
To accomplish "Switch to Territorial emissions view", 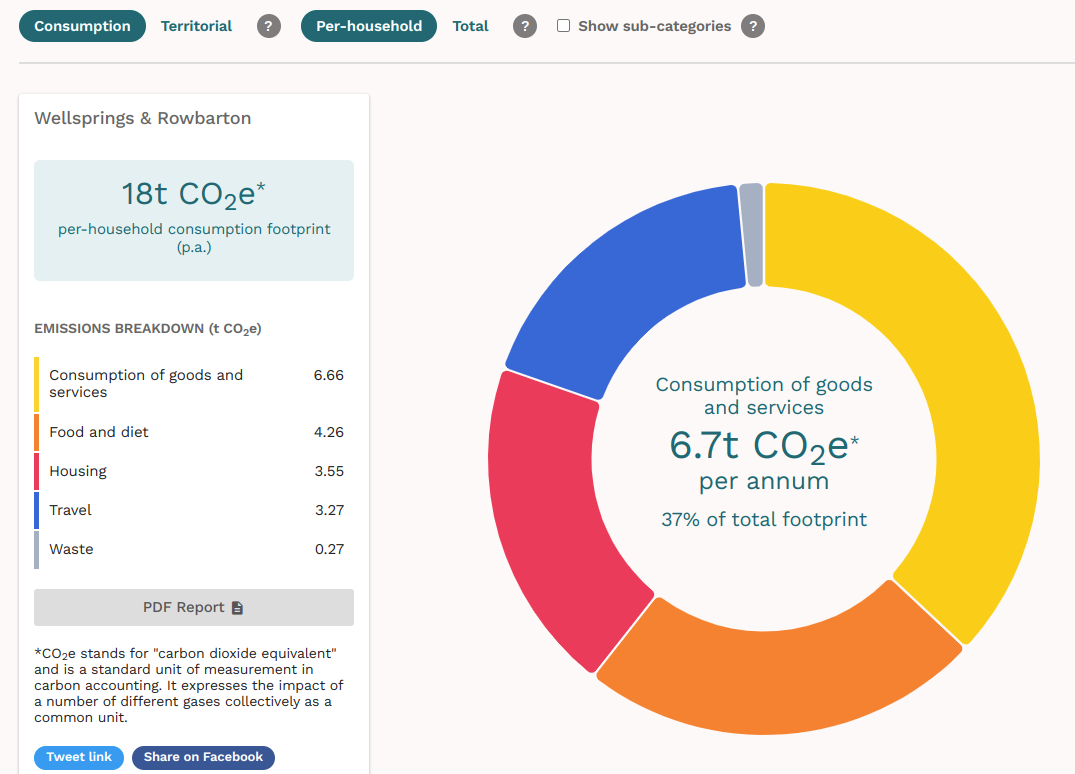I will point(196,26).
